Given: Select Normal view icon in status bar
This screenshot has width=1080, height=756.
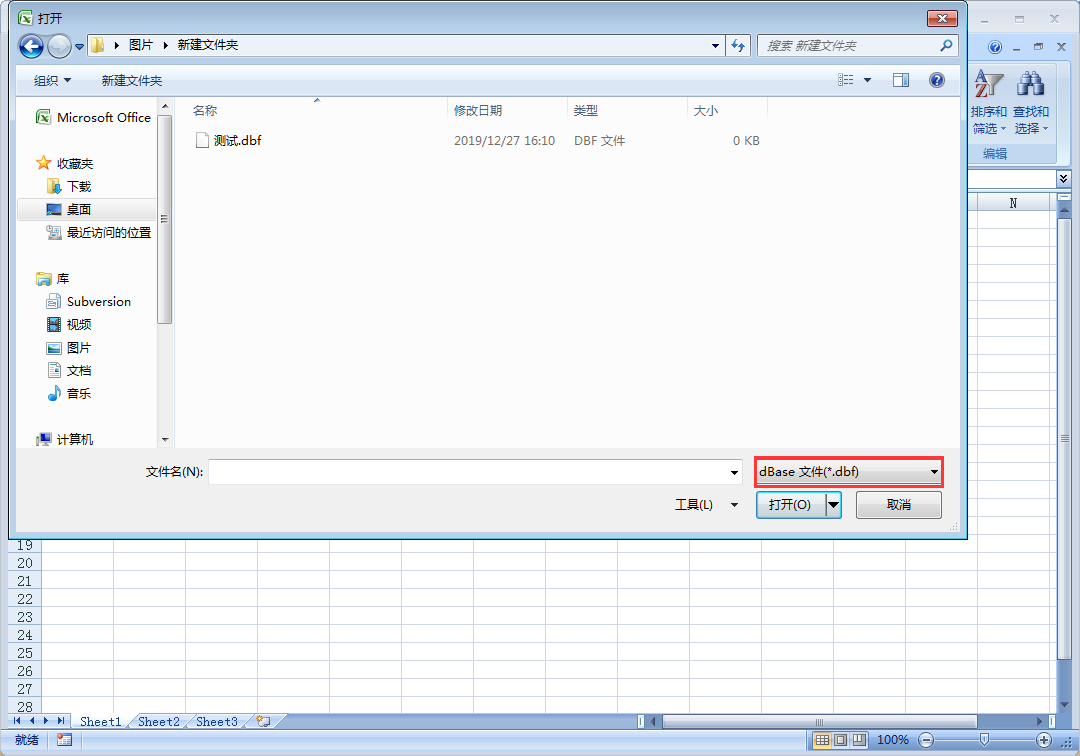Looking at the screenshot, I should tap(823, 740).
